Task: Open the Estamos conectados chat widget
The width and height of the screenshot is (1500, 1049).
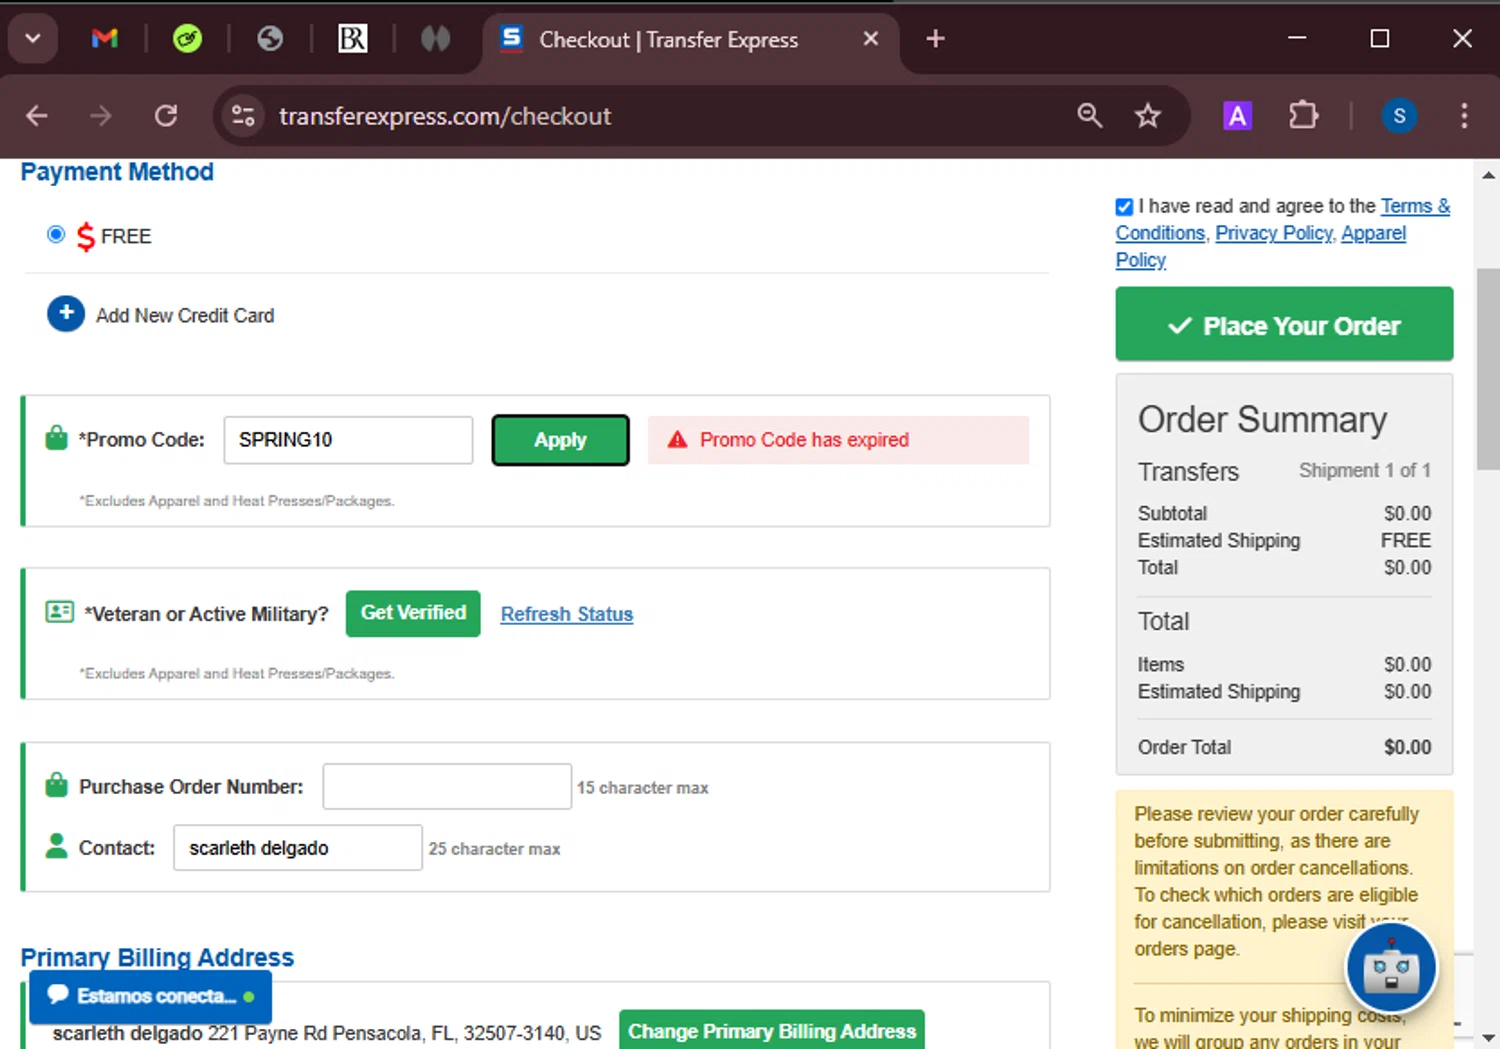Action: point(150,996)
